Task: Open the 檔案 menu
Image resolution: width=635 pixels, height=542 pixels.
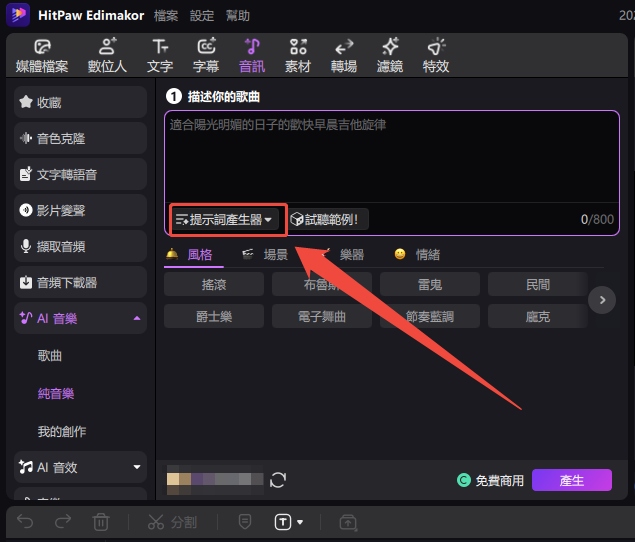Action: 166,16
